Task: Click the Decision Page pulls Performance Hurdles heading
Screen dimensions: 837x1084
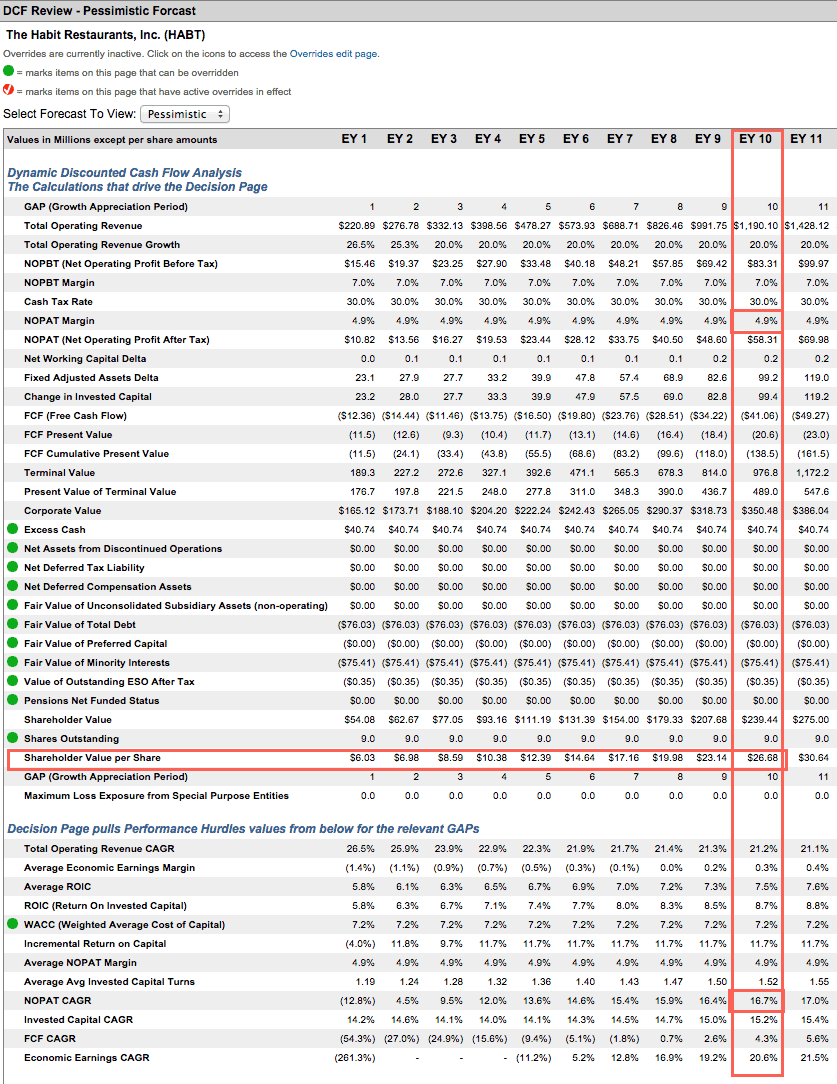Action: tap(243, 829)
